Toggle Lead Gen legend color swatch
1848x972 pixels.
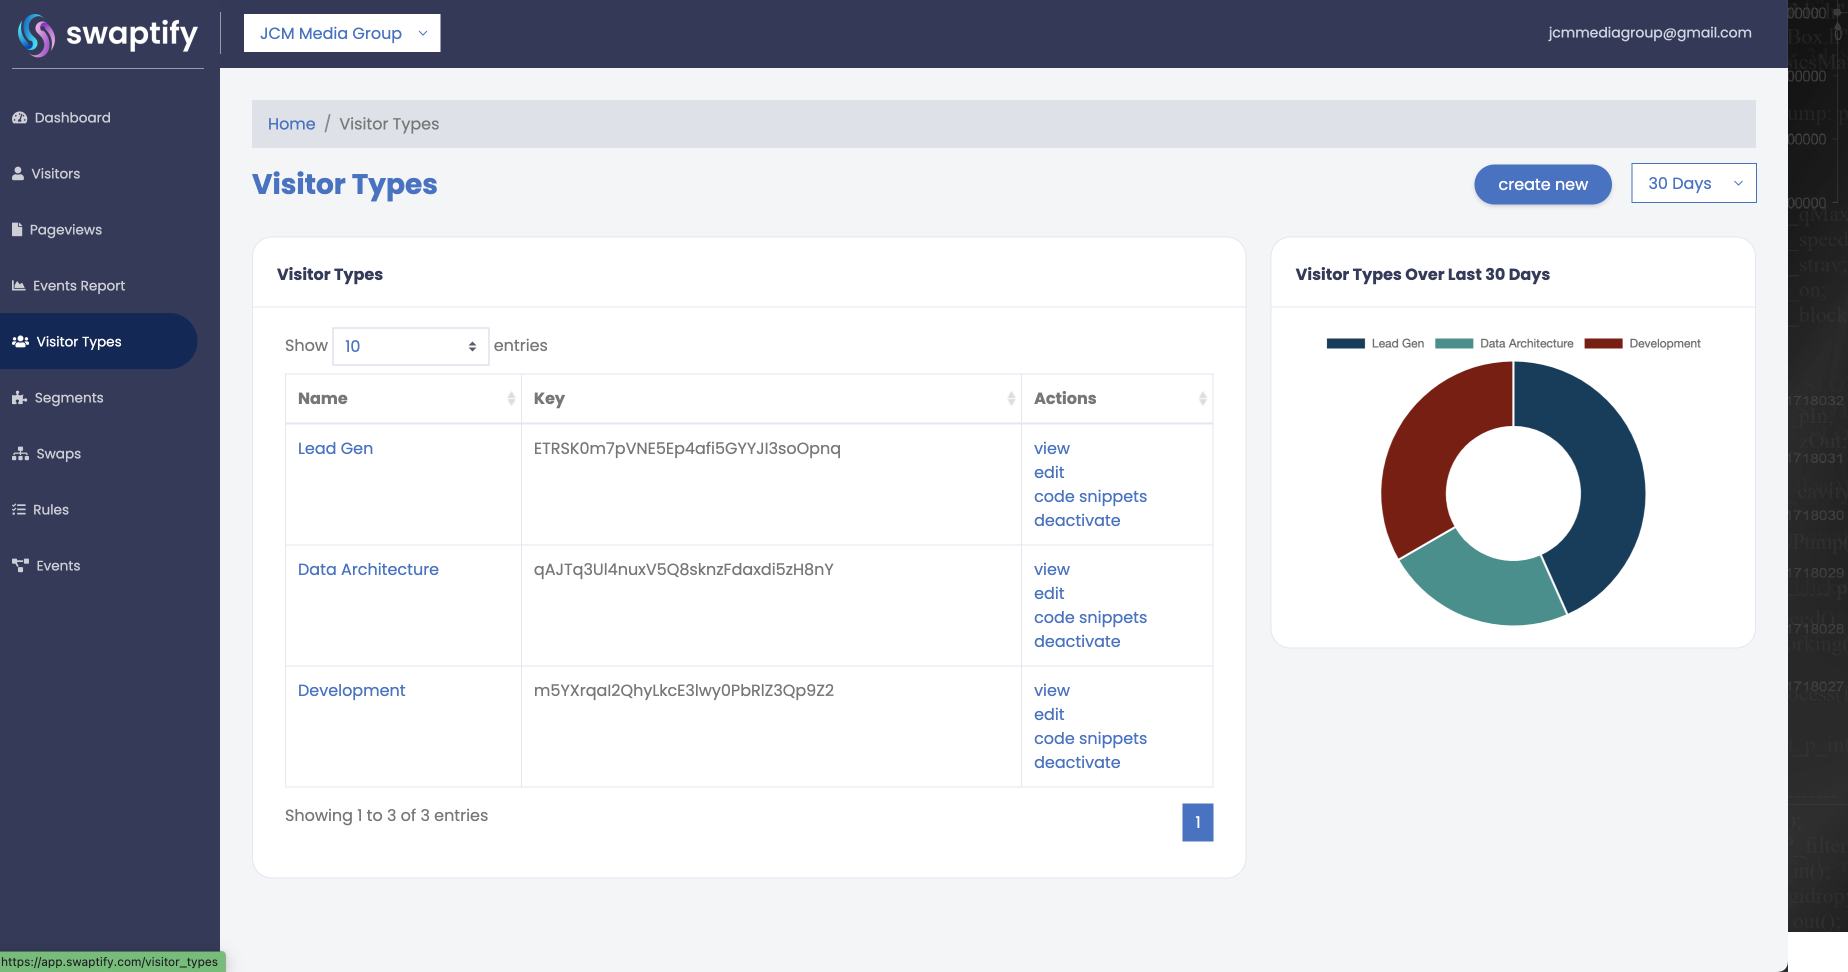click(1345, 344)
